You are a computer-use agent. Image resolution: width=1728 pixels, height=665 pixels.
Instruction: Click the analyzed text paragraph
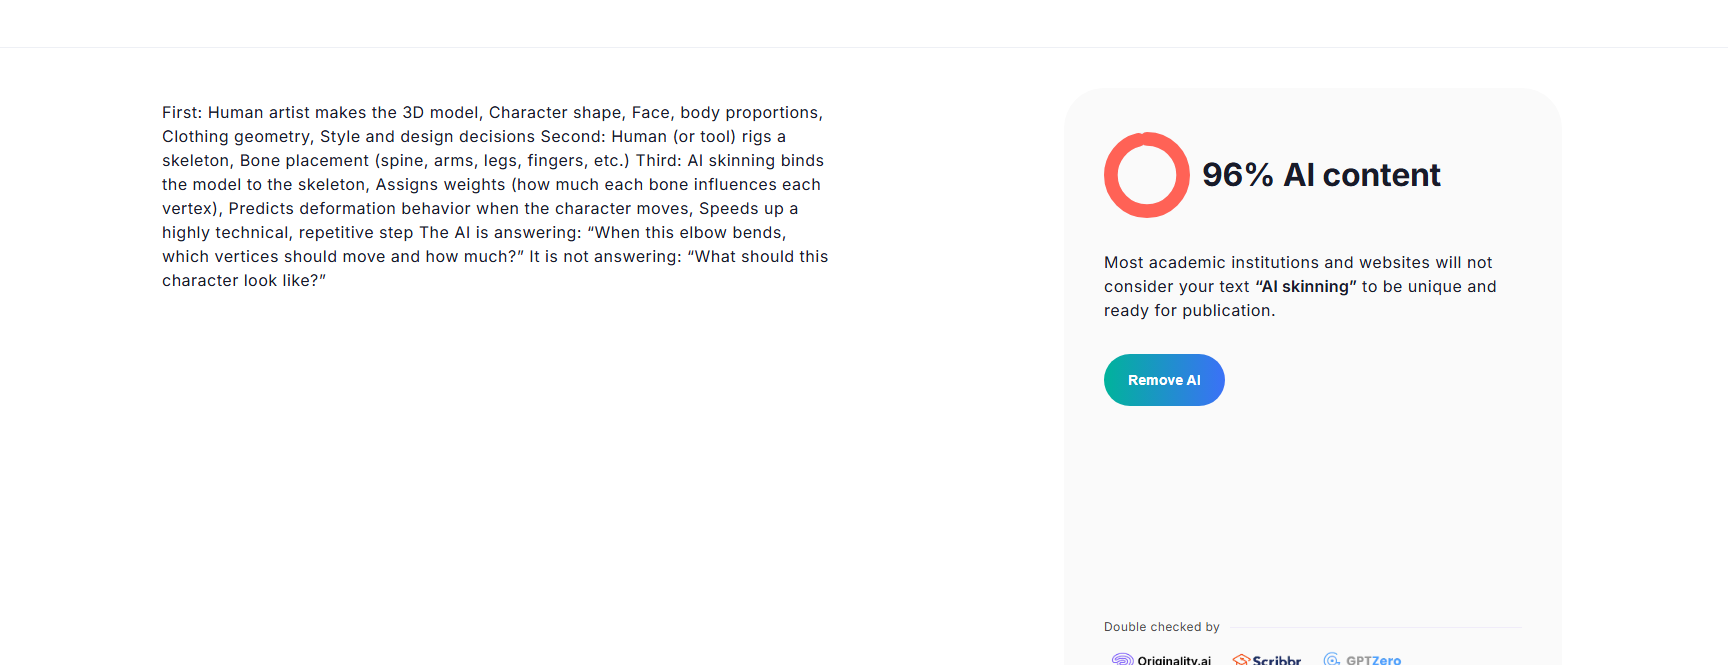pos(495,196)
